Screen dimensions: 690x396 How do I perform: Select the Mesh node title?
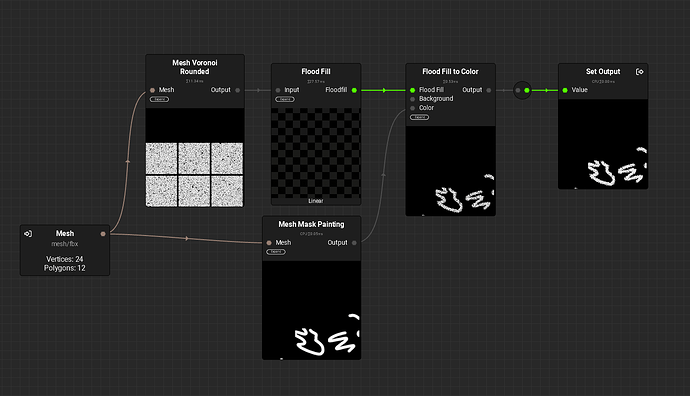65,234
